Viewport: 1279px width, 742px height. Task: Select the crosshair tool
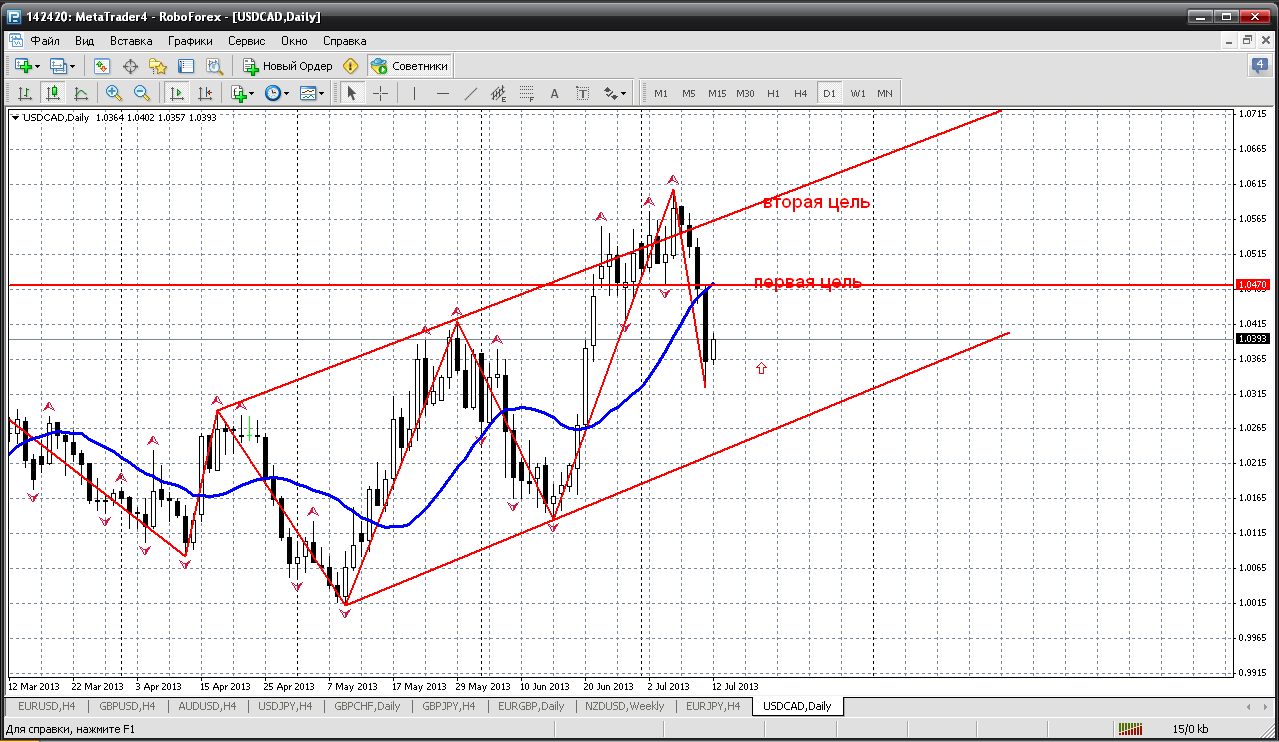[x=381, y=93]
